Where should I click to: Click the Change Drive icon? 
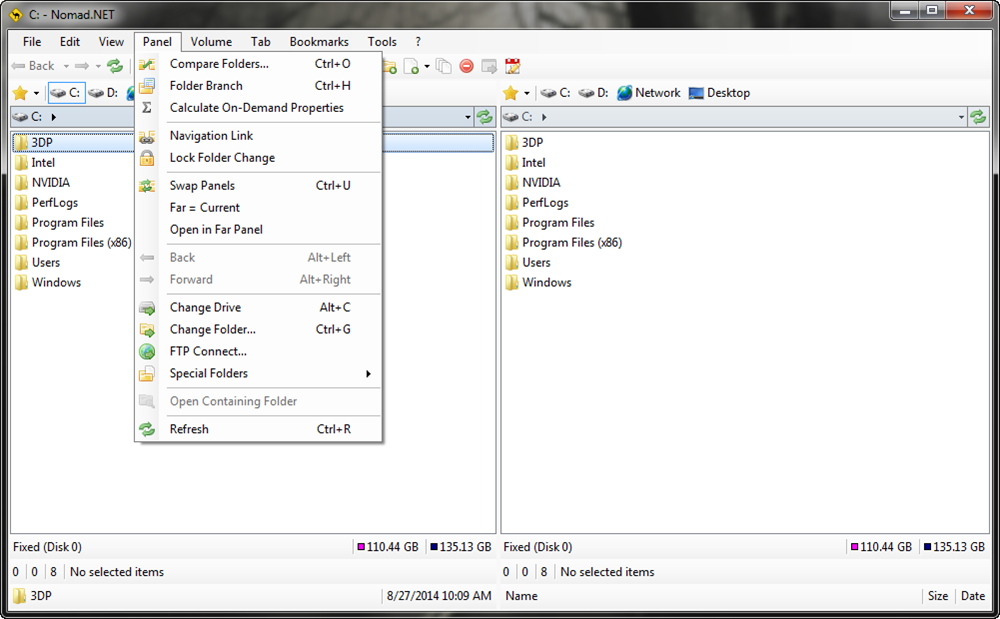[x=147, y=308]
